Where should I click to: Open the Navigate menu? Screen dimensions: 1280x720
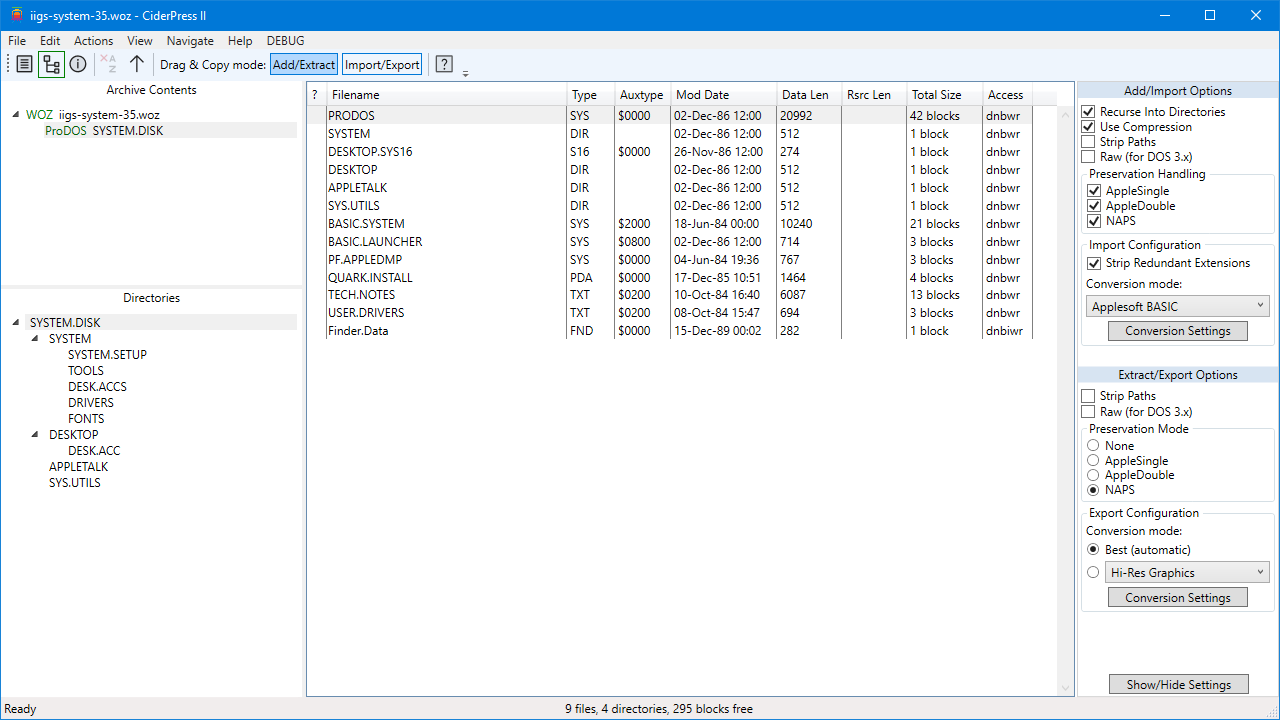(190, 41)
